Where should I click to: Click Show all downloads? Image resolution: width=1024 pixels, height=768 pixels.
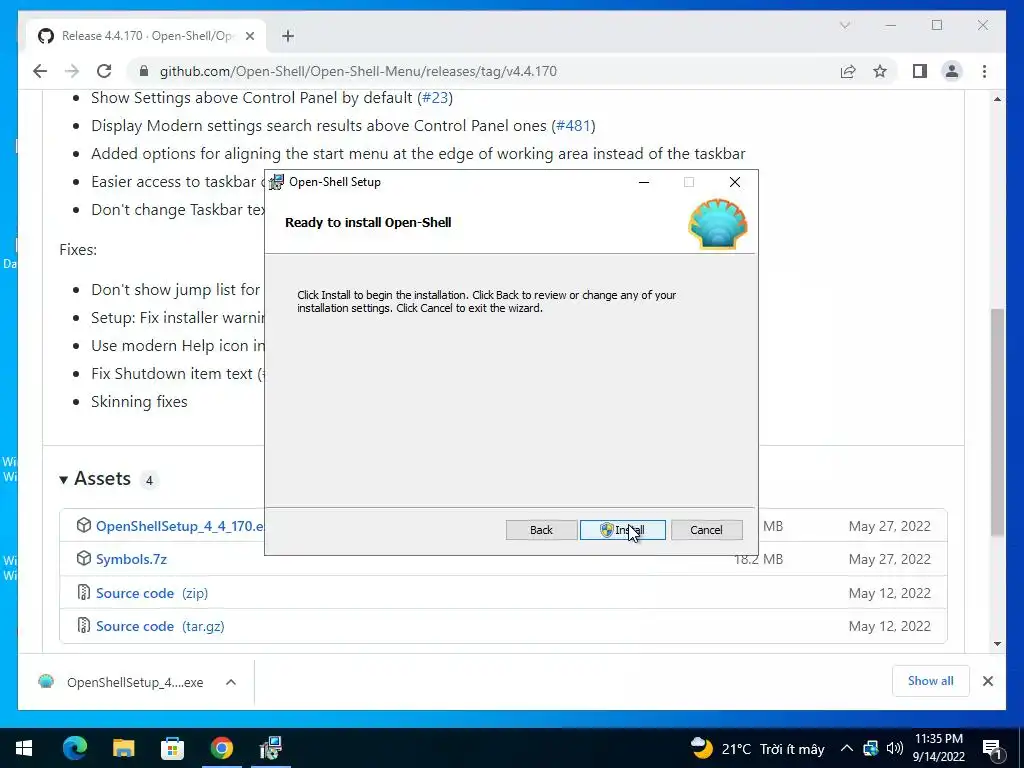(x=930, y=681)
